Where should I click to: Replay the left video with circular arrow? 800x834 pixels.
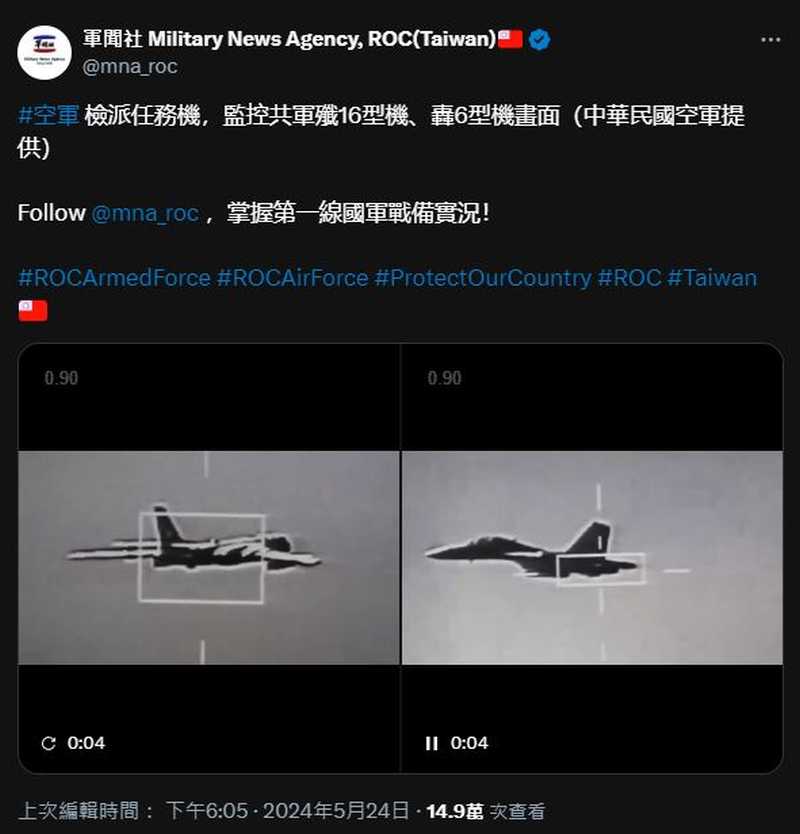[48, 743]
